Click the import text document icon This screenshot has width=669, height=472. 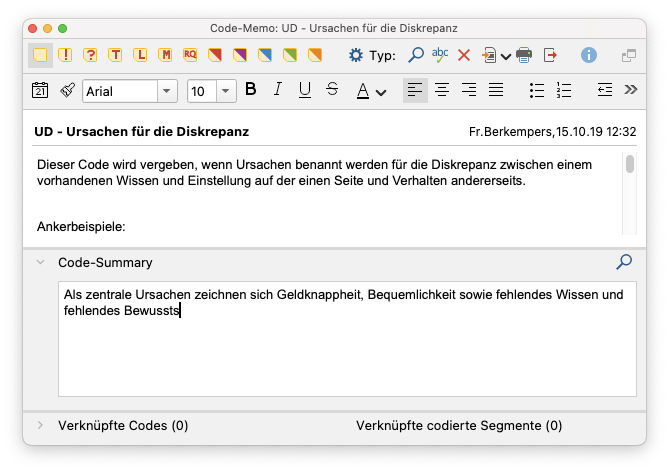[x=489, y=55]
